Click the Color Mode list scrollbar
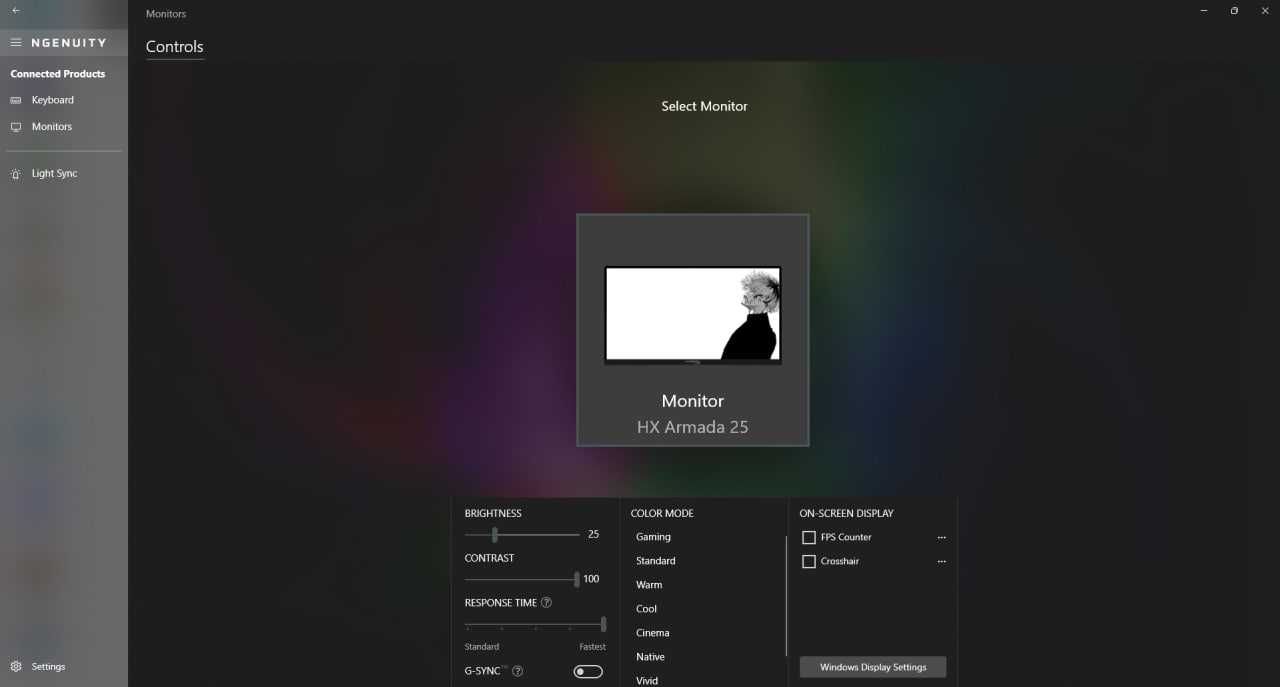This screenshot has height=687, width=1280. point(787,595)
